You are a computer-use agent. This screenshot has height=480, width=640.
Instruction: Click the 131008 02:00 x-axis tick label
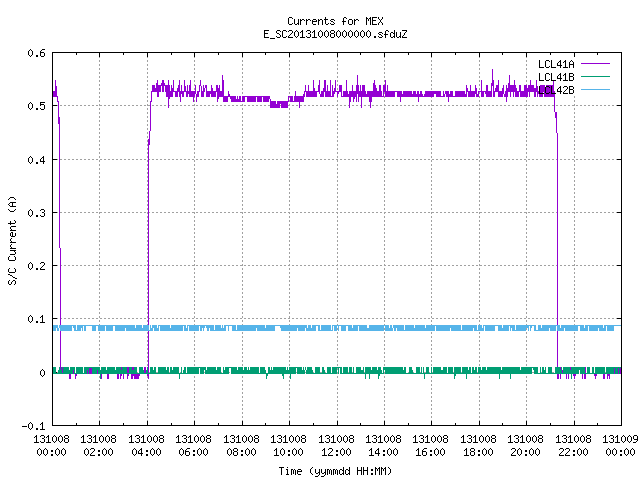[x=98, y=446]
